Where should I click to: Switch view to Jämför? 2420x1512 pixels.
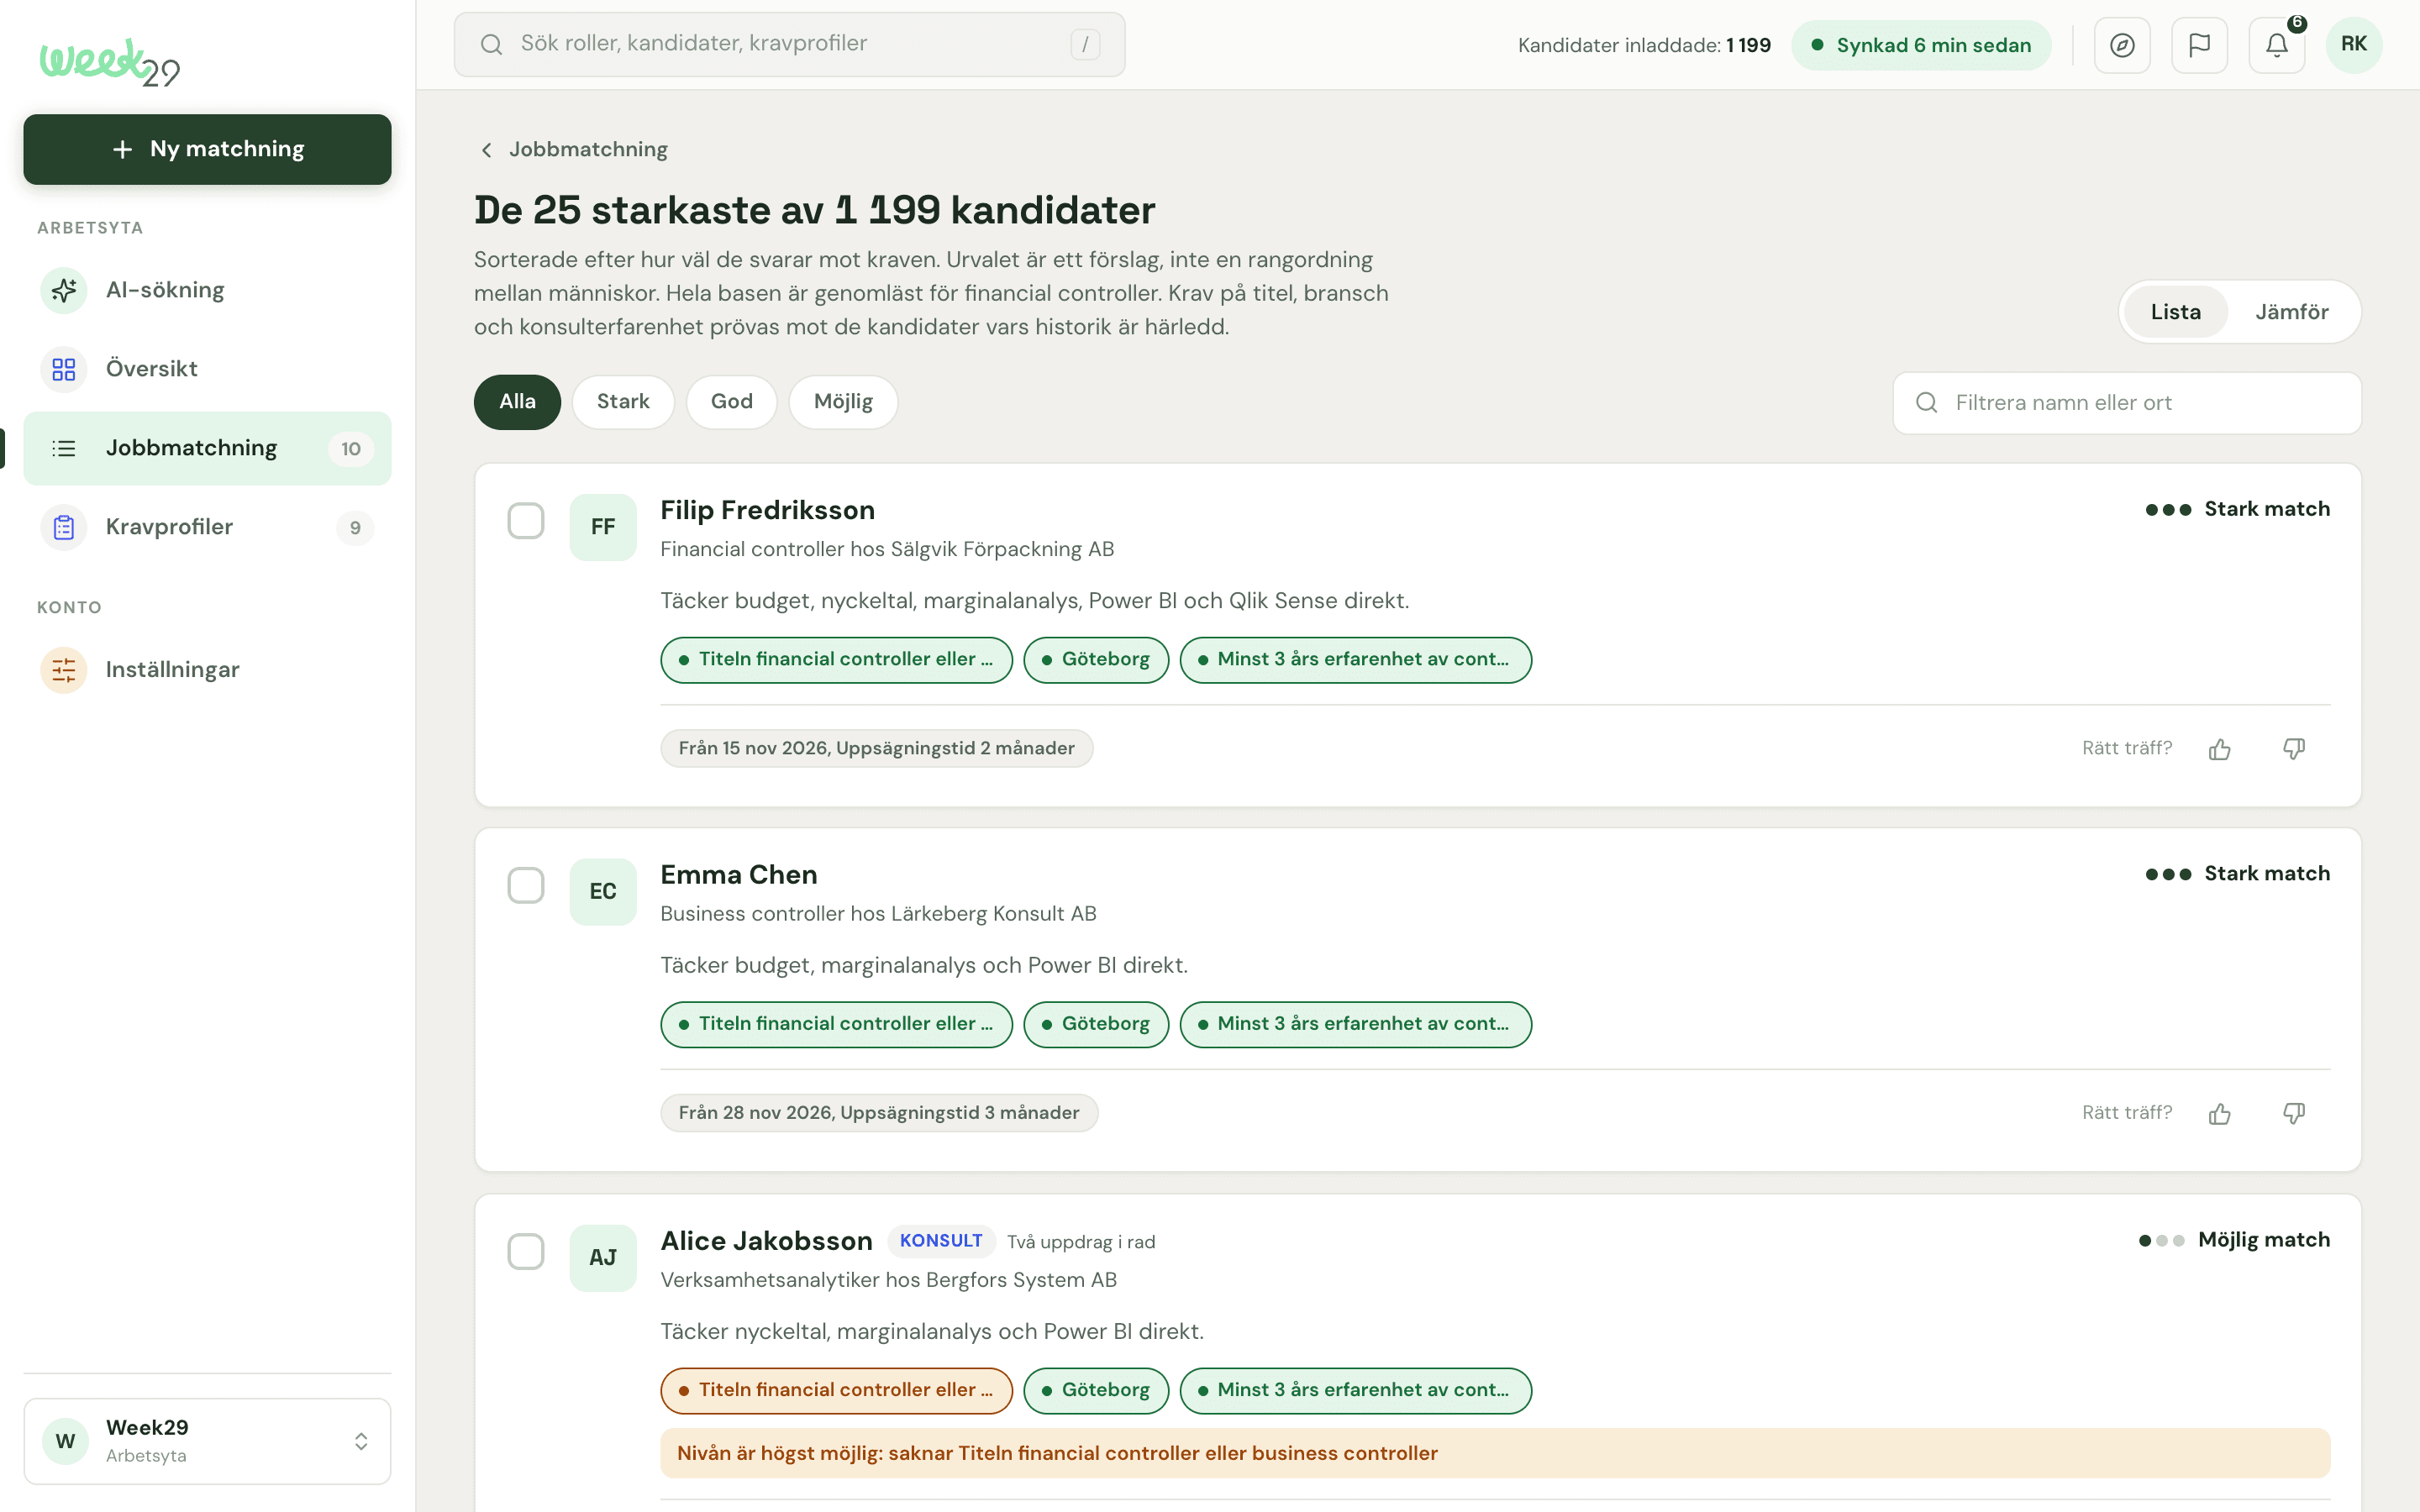coord(2291,312)
